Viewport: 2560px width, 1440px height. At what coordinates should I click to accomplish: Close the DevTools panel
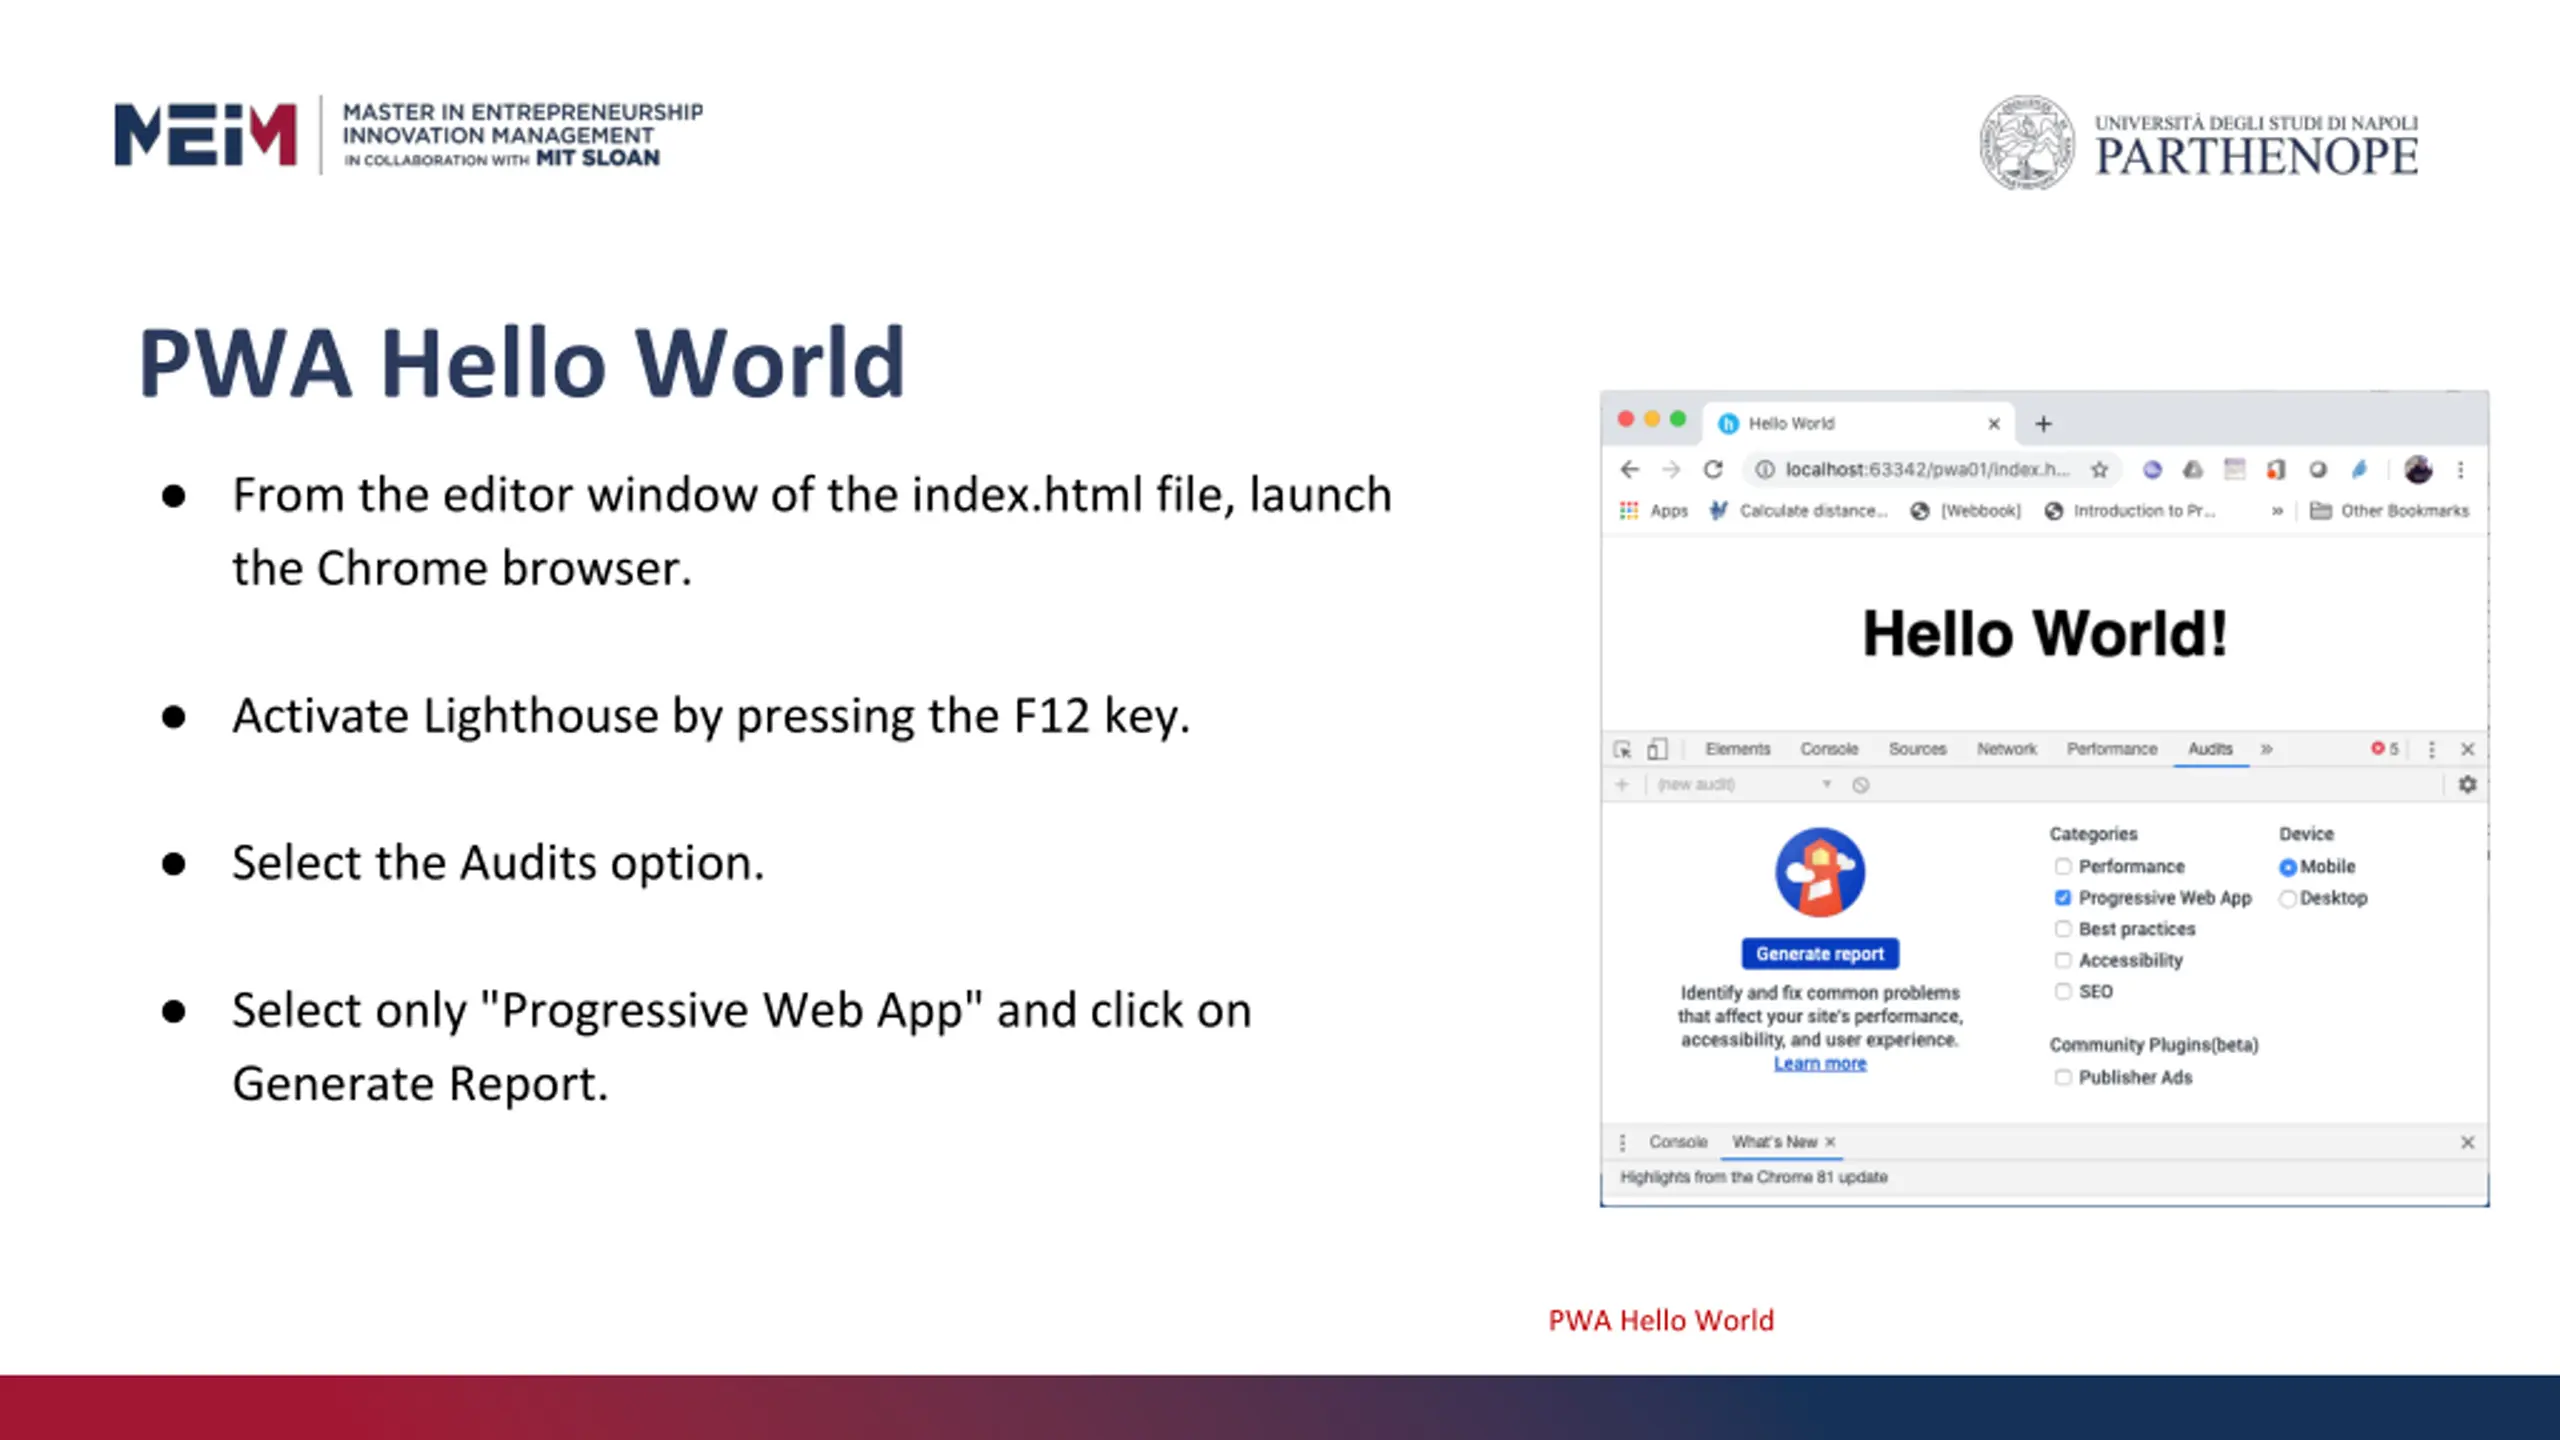pos(2468,749)
